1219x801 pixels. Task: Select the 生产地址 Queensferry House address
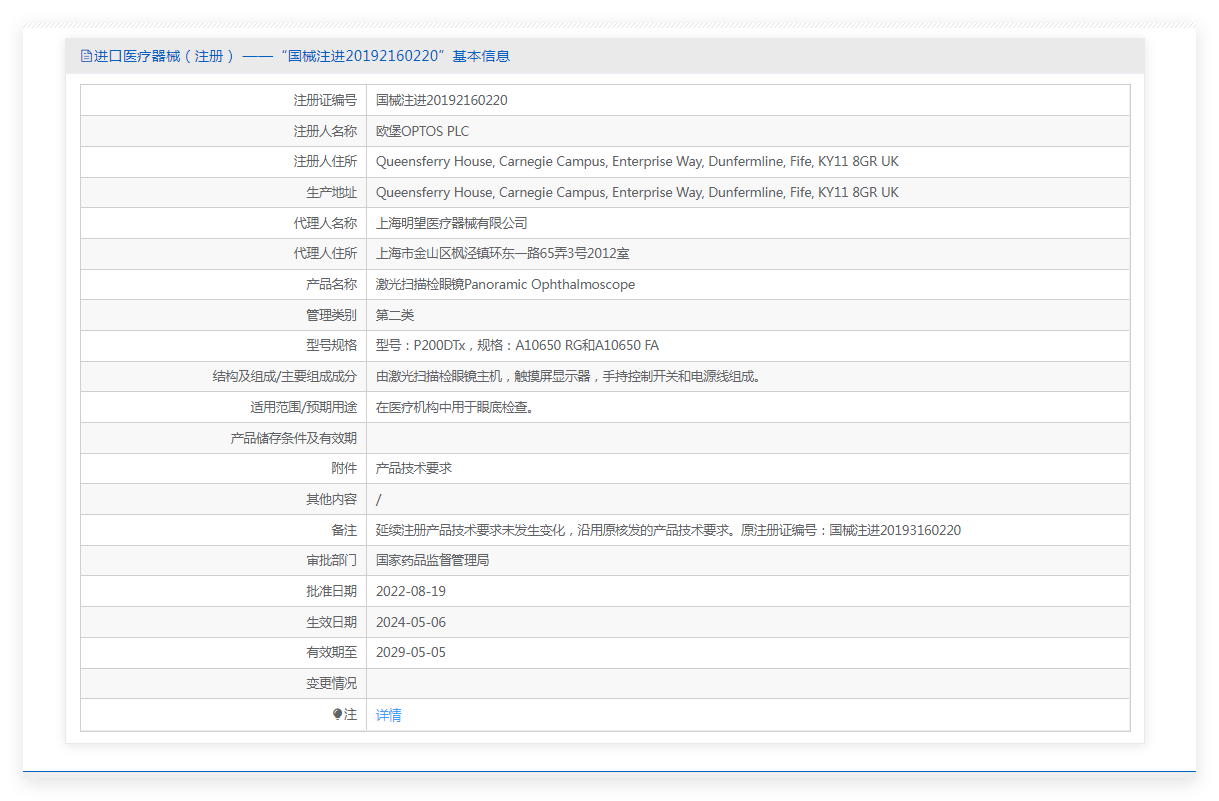coord(637,192)
